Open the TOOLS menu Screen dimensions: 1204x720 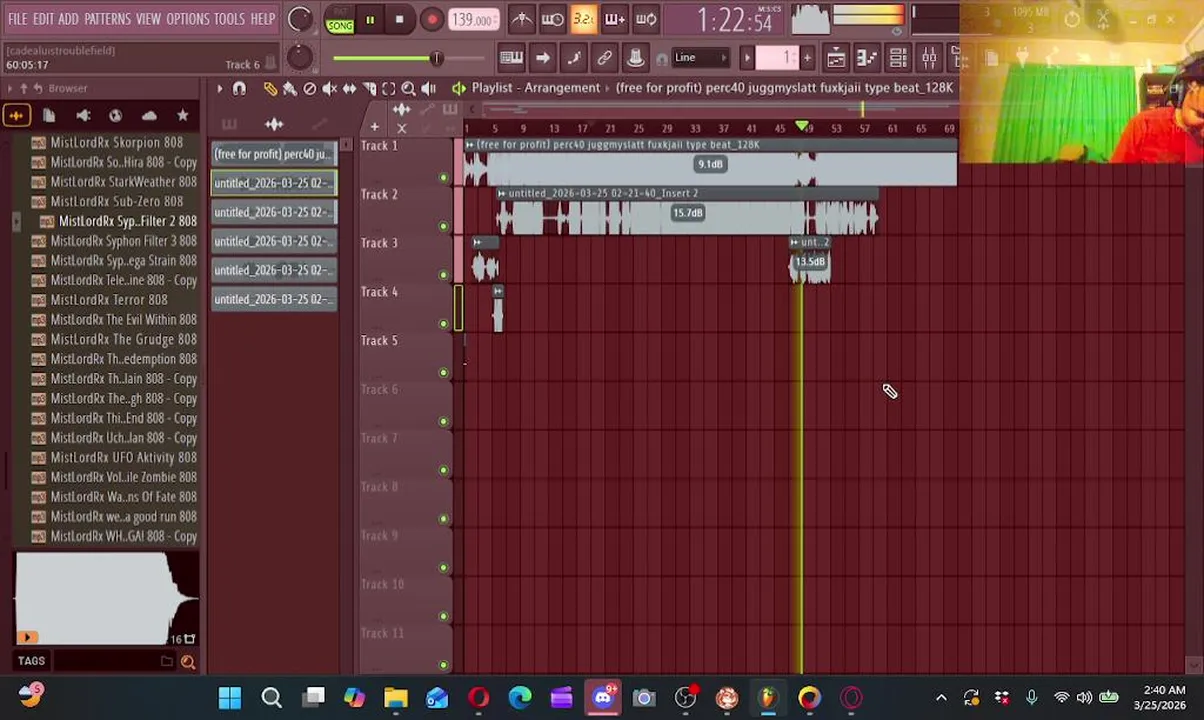pyautogui.click(x=229, y=19)
